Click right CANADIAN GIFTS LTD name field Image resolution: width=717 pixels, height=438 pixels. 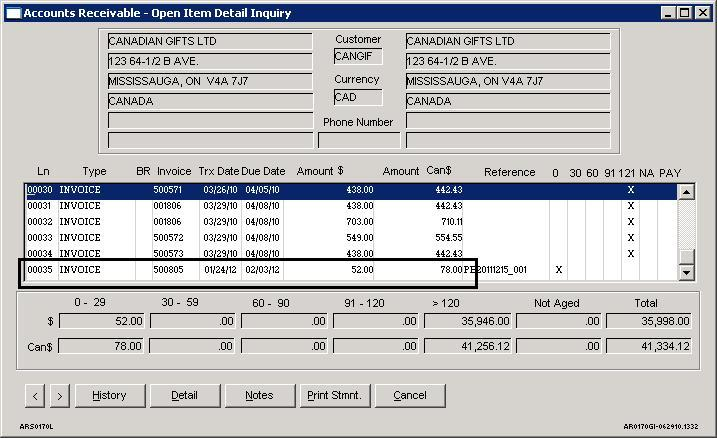point(508,41)
